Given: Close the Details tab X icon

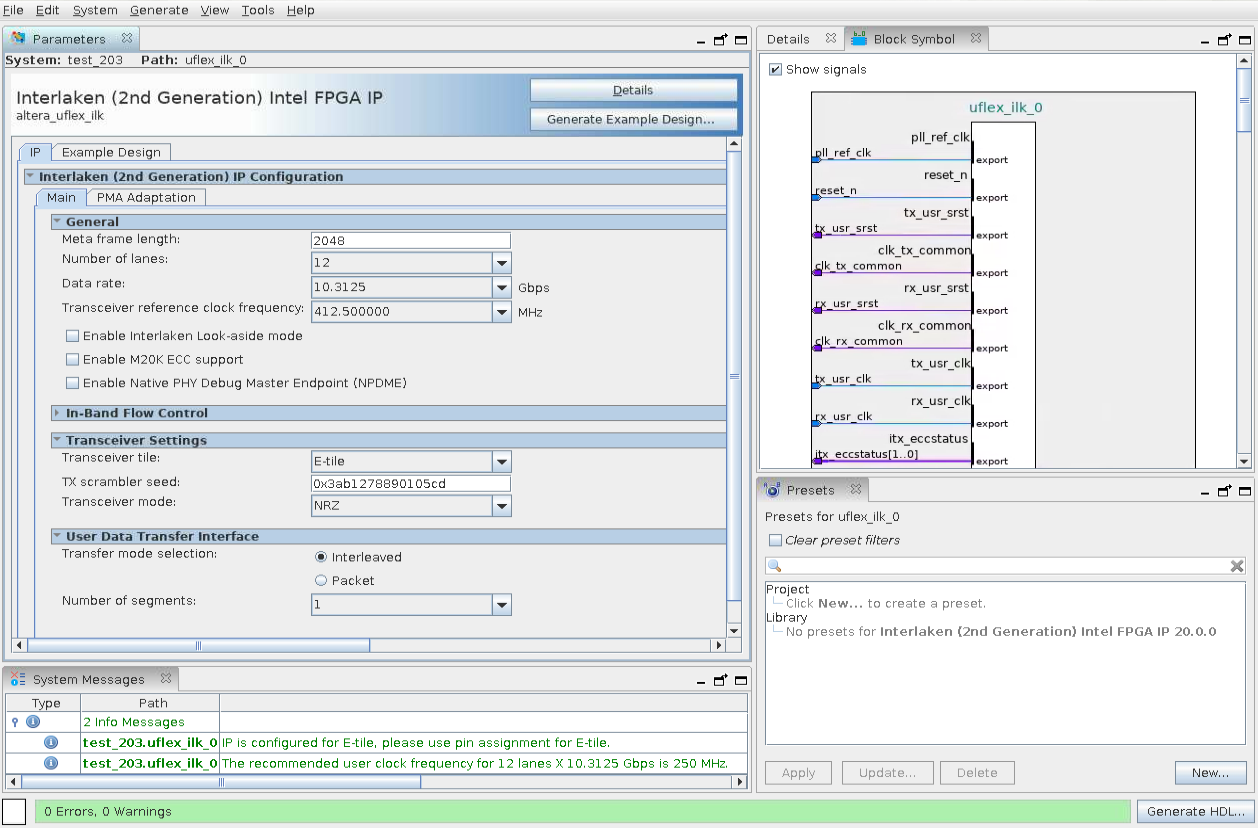Looking at the screenshot, I should [831, 39].
